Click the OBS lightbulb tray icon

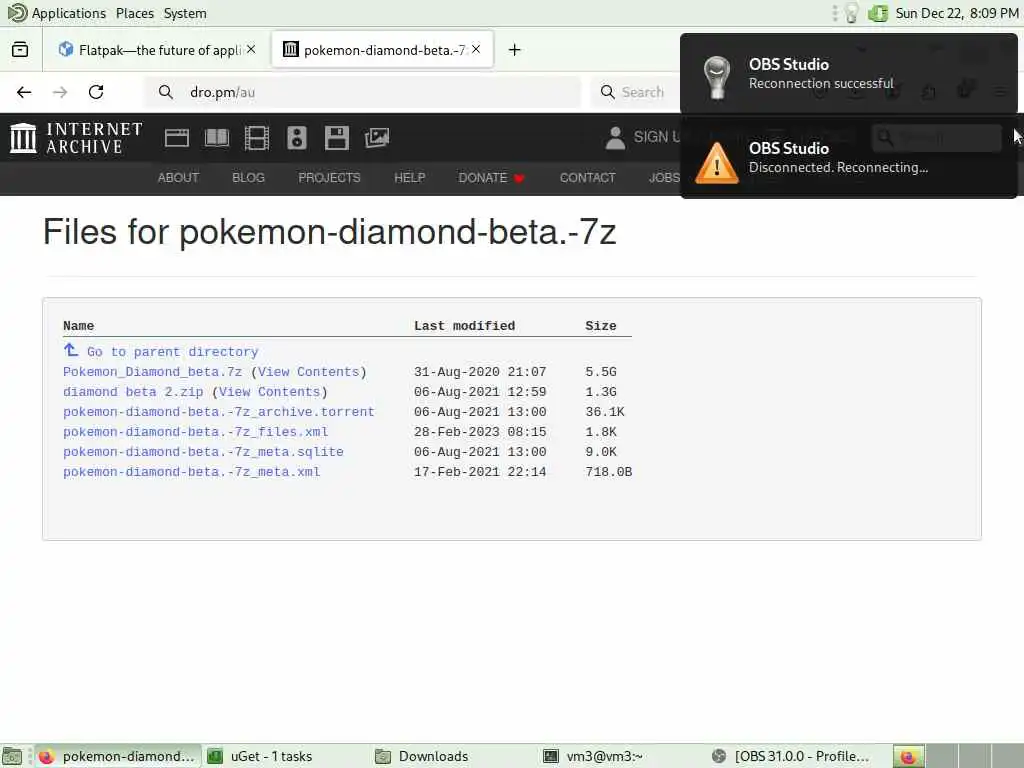tap(851, 13)
